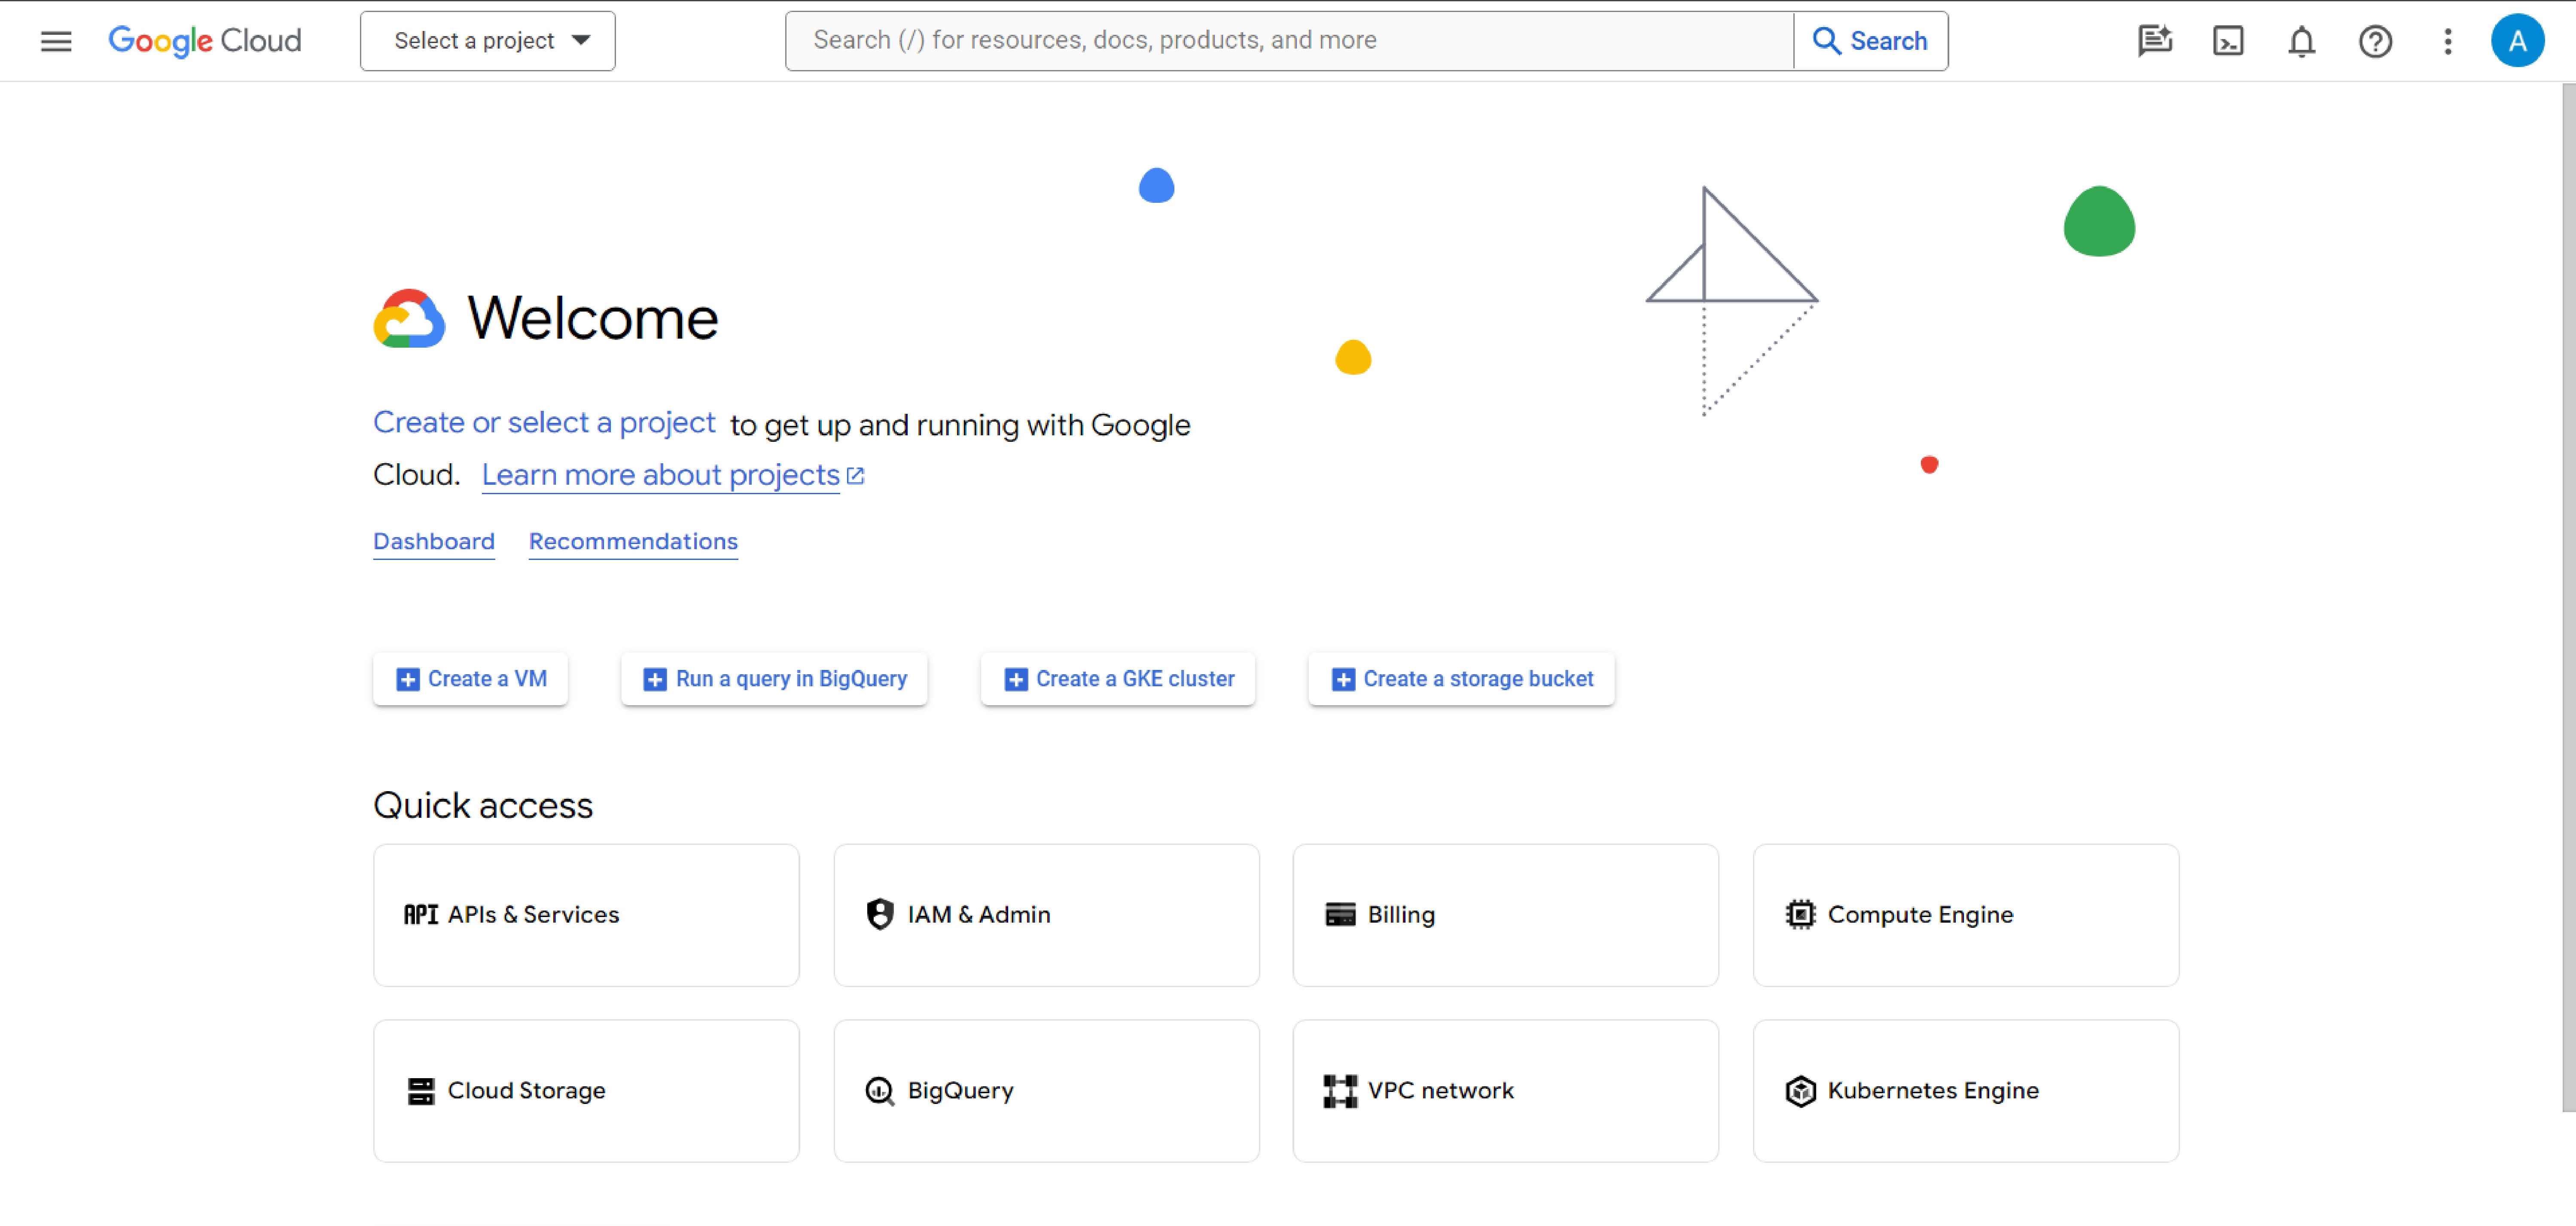Screen dimensions: 2576x1226
Task: Activate Cloud Shell terminal icon
Action: (x=2228, y=41)
